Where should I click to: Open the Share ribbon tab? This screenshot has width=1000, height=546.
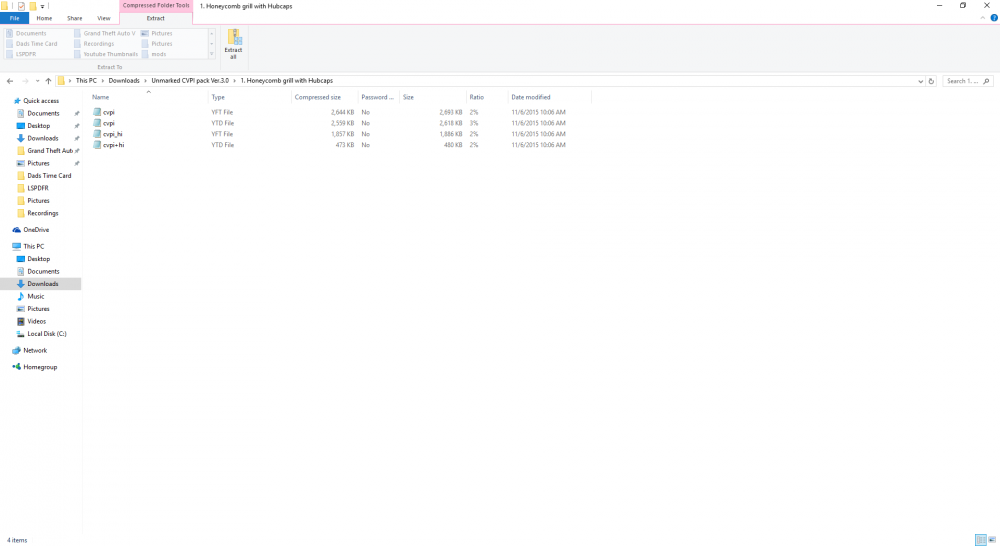(75, 18)
